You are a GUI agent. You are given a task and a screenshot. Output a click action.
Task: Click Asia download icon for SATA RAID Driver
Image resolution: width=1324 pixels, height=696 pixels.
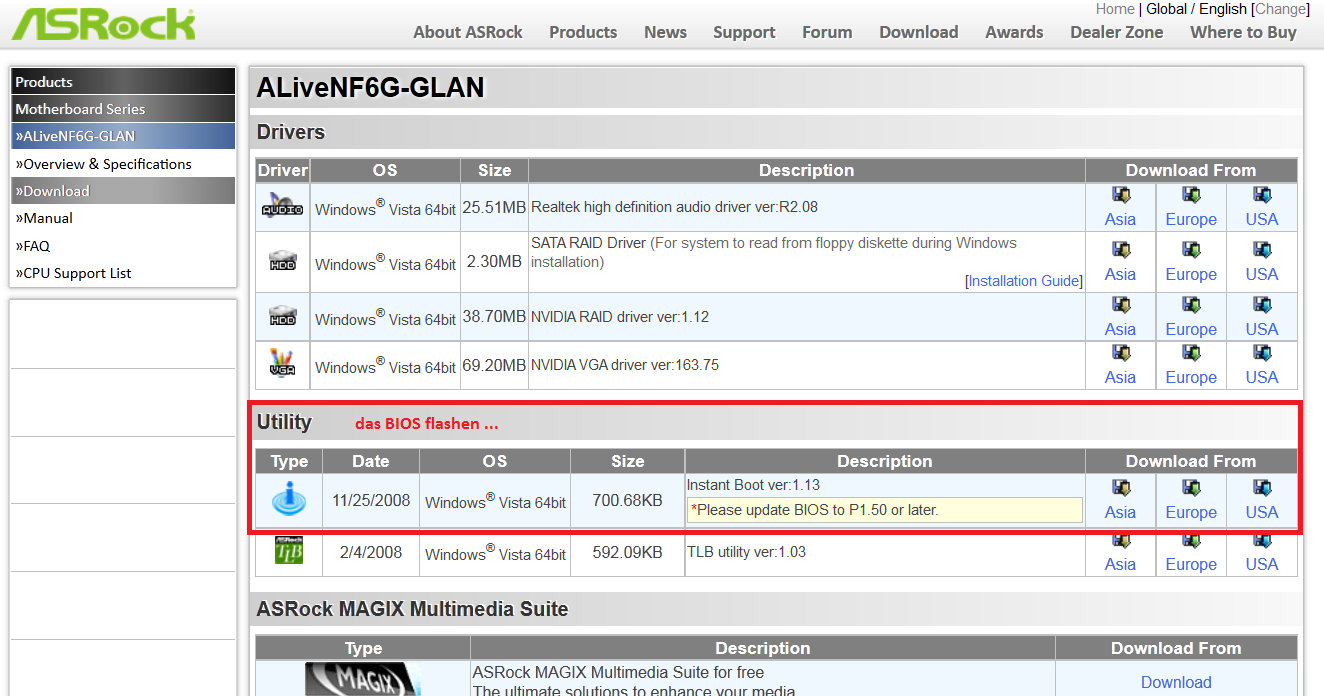1120,250
